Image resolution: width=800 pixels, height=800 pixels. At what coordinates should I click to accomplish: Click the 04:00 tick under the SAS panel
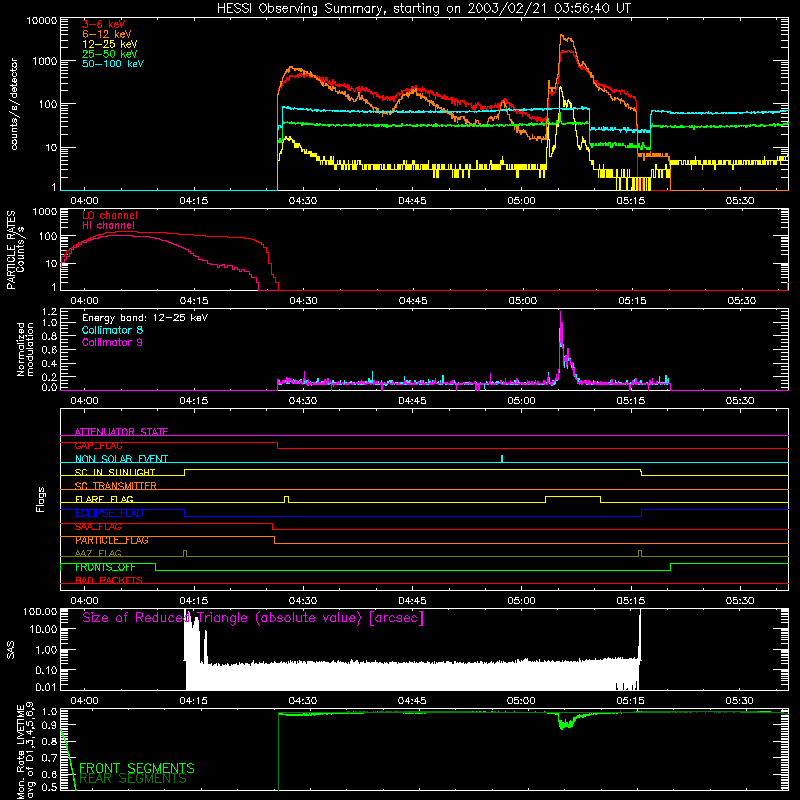(84, 701)
